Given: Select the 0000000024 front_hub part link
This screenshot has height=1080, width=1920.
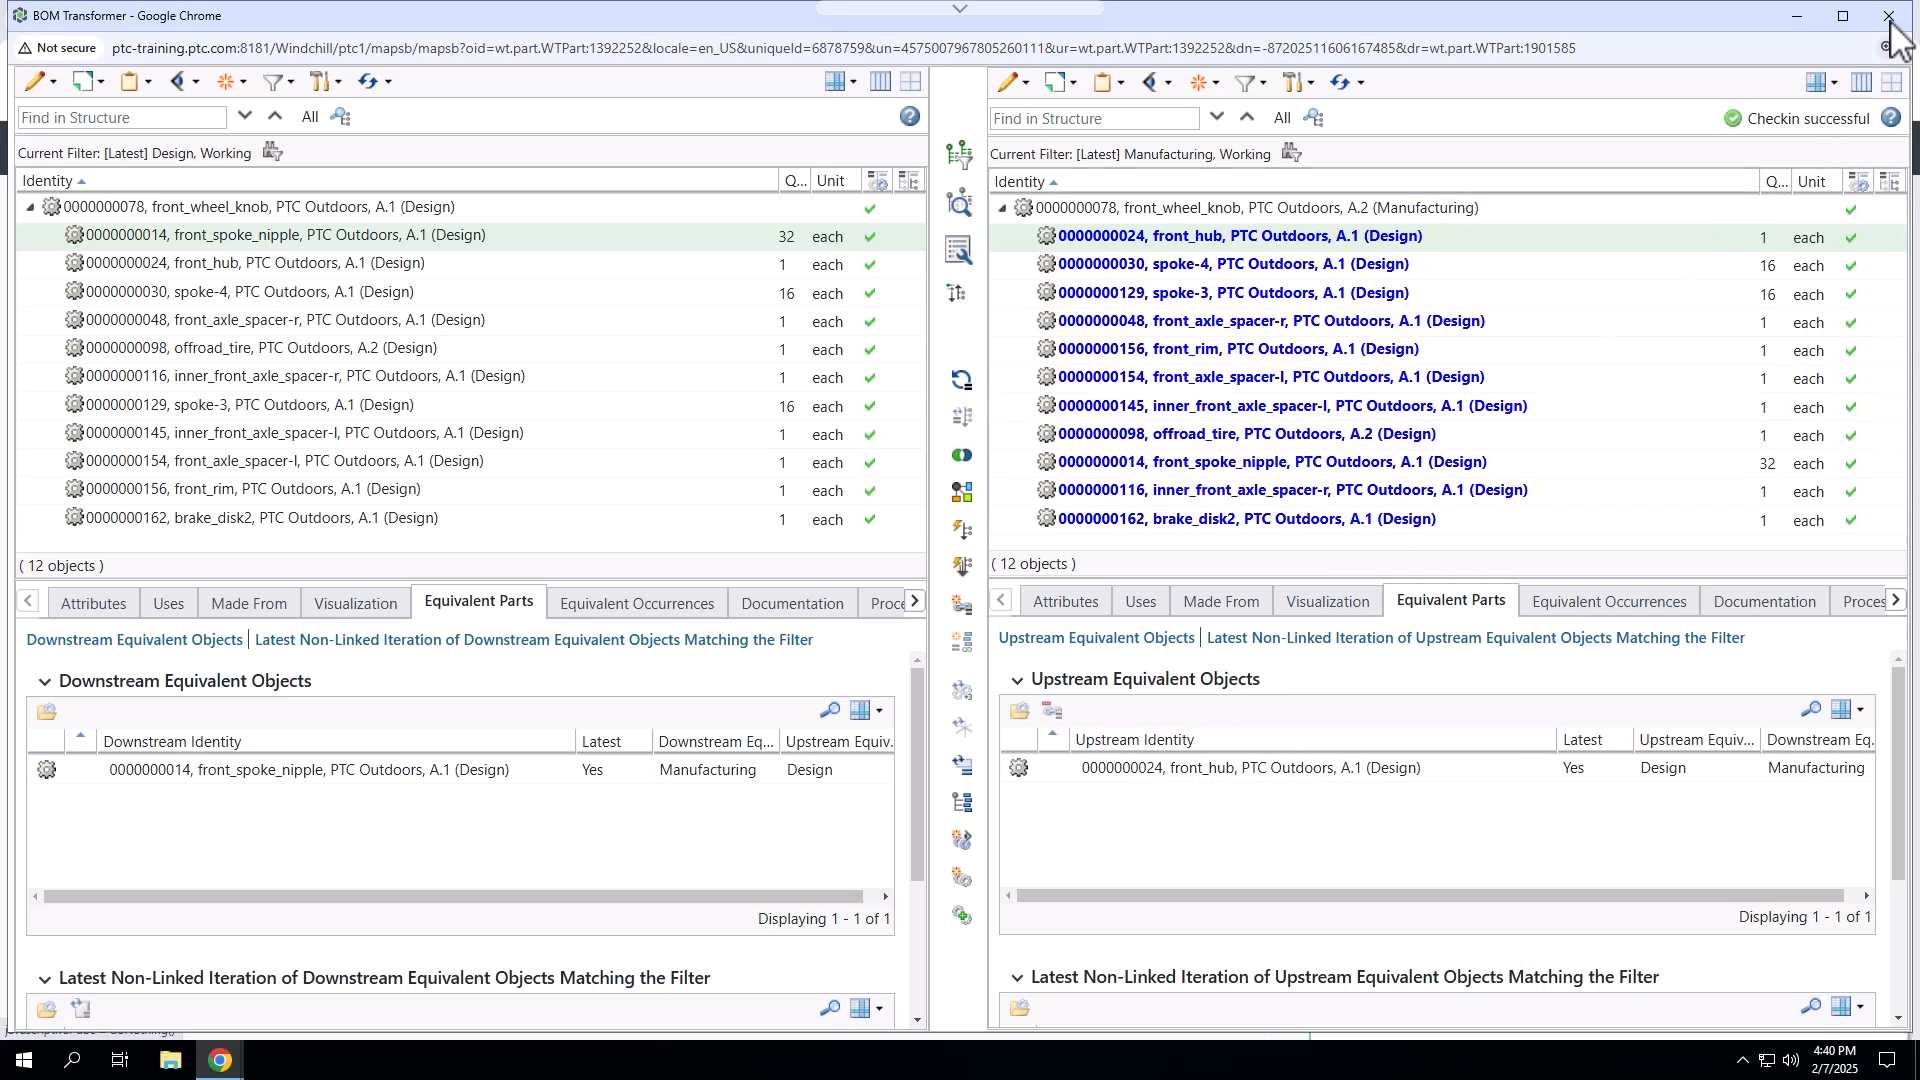Looking at the screenshot, I should [1240, 236].
